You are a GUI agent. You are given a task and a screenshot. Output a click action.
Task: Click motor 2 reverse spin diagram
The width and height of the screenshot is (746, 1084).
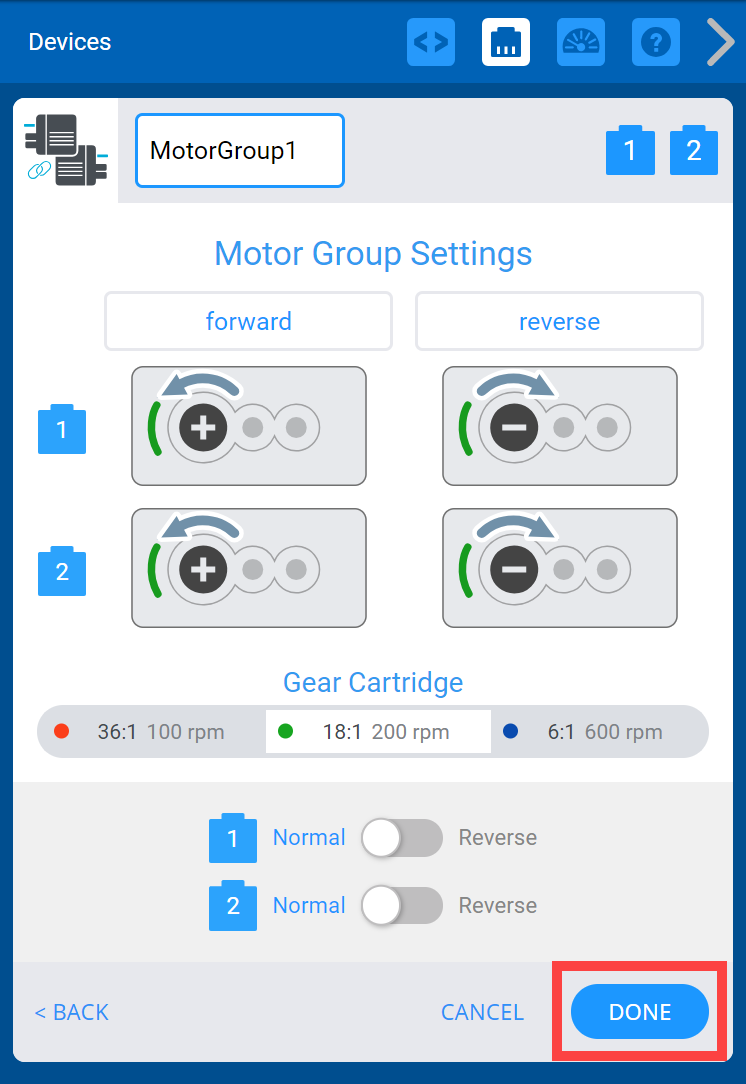point(559,568)
